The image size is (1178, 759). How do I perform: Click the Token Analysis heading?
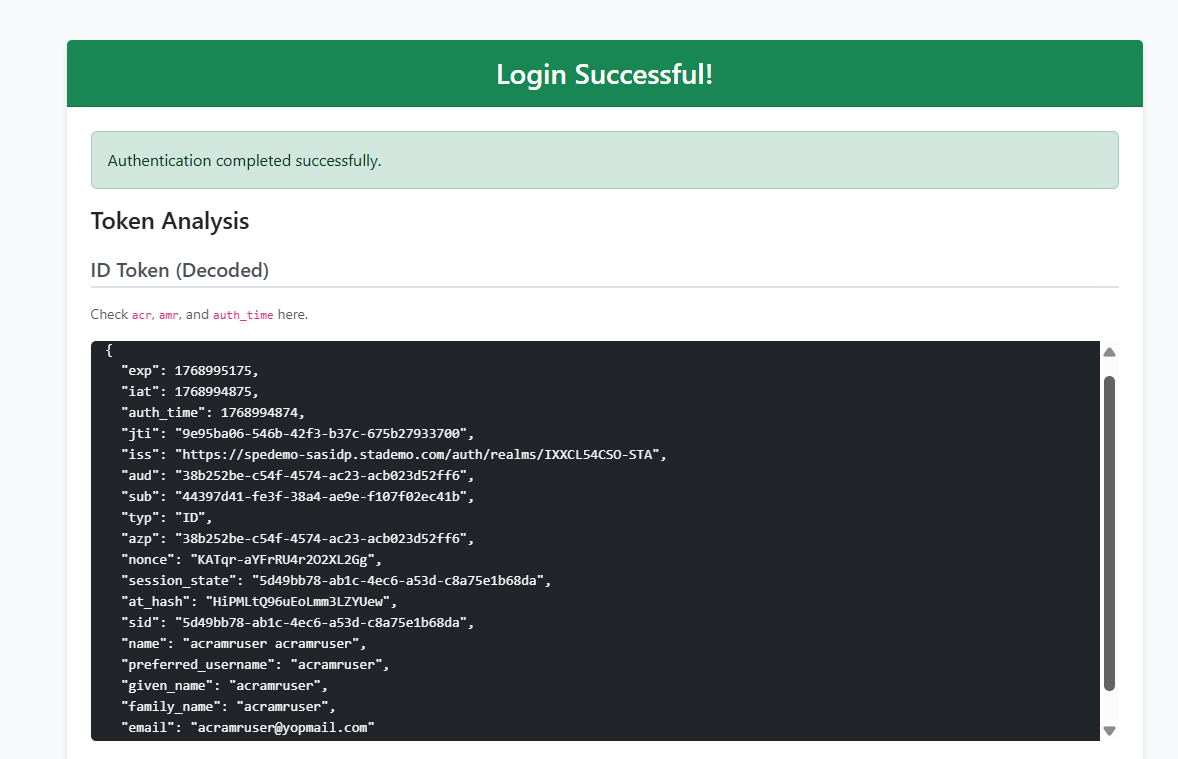coord(170,221)
